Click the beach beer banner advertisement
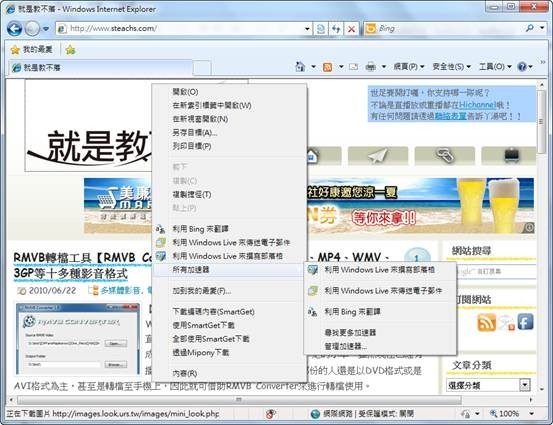Image resolution: width=553 pixels, height=425 pixels. click(421, 206)
